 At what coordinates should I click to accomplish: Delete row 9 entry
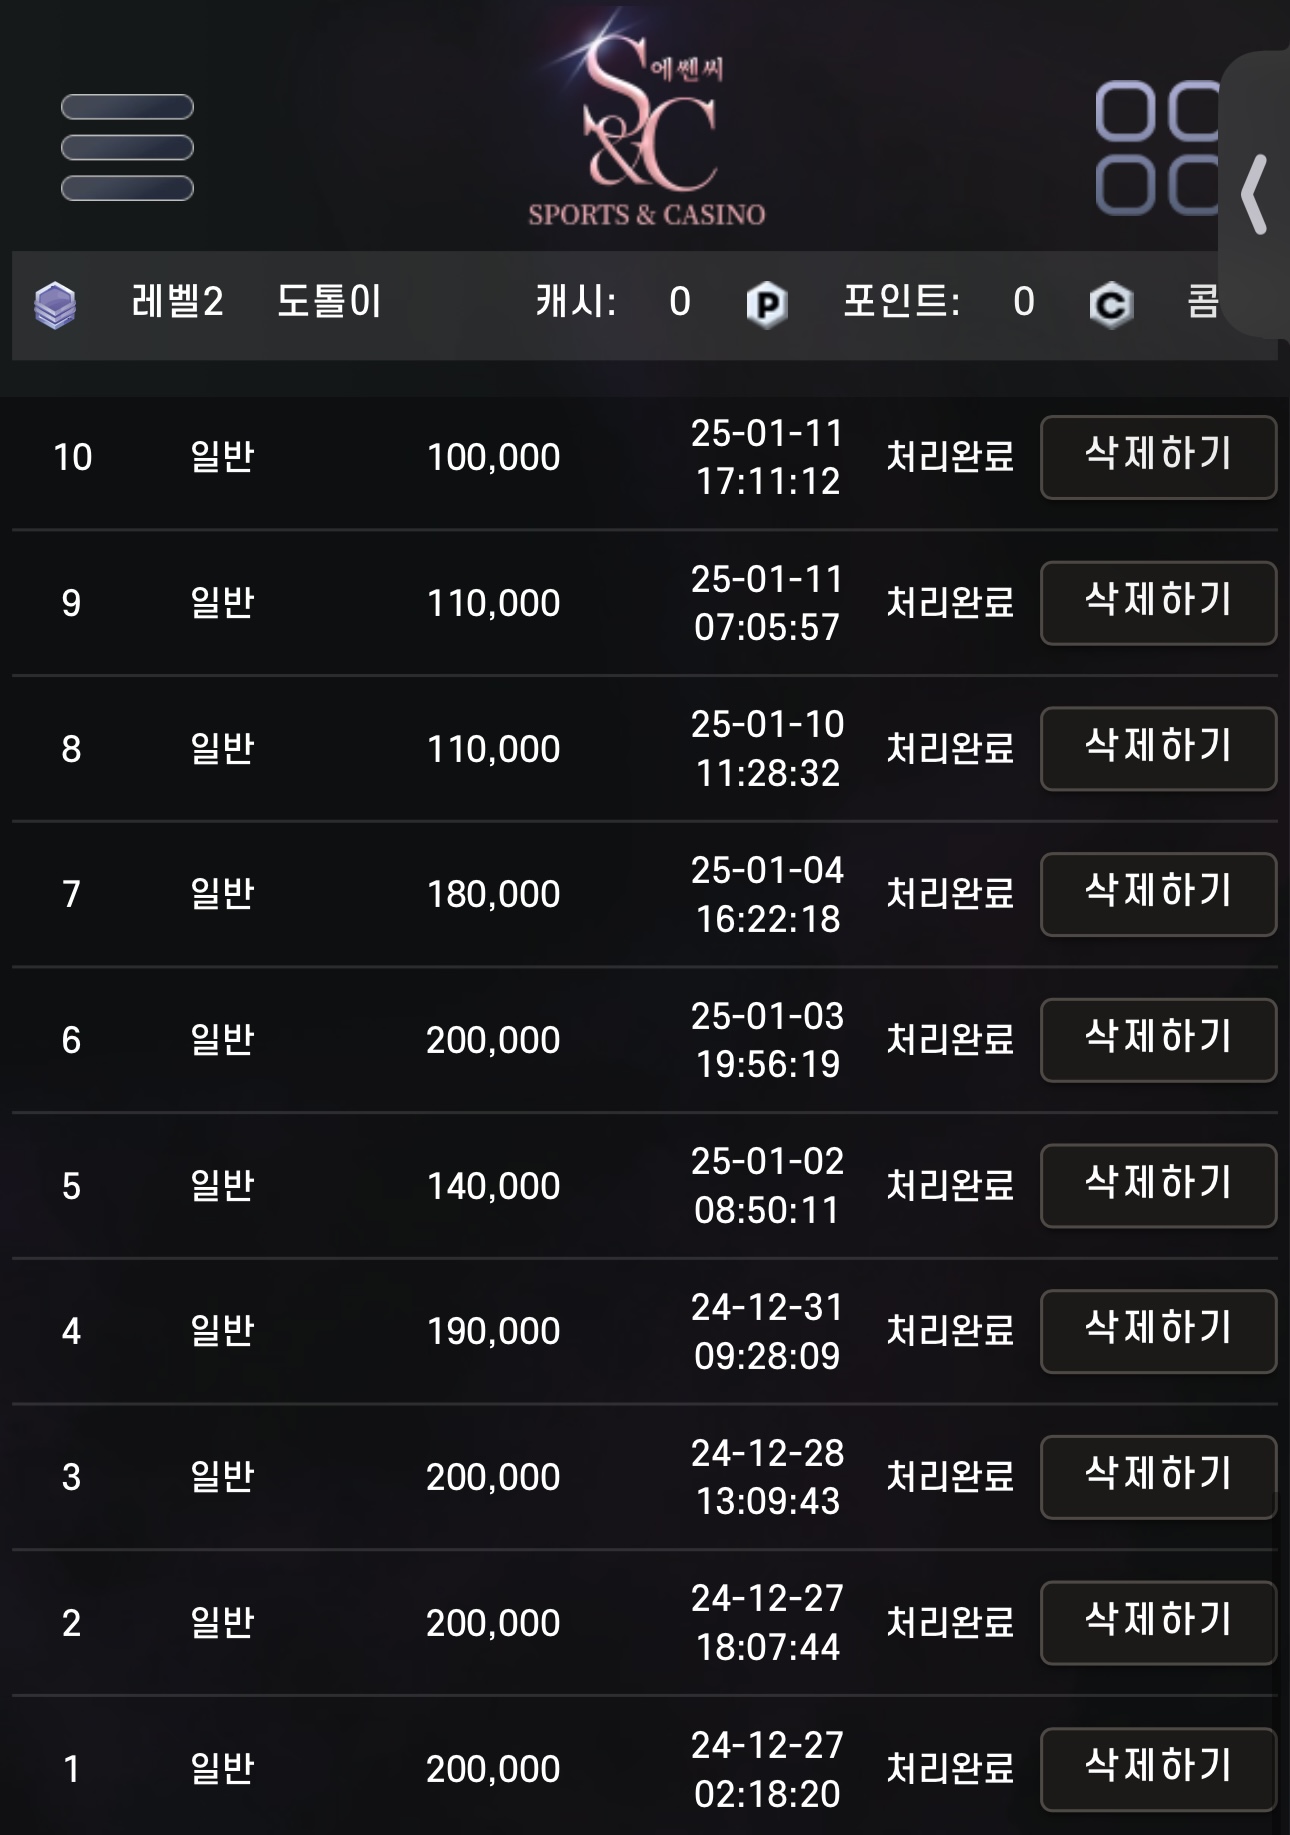[1158, 603]
